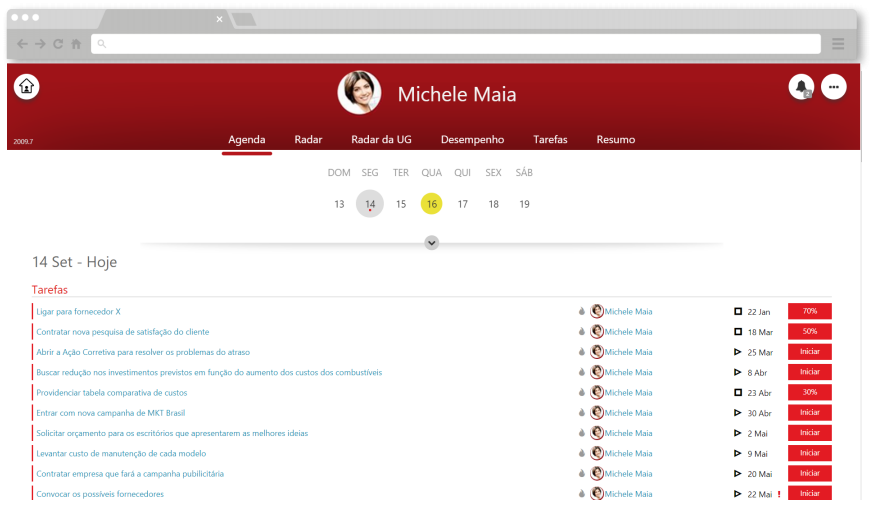Viewport: 872px width, 519px height.
Task: Select day 14 in the week calendar
Action: tap(370, 204)
